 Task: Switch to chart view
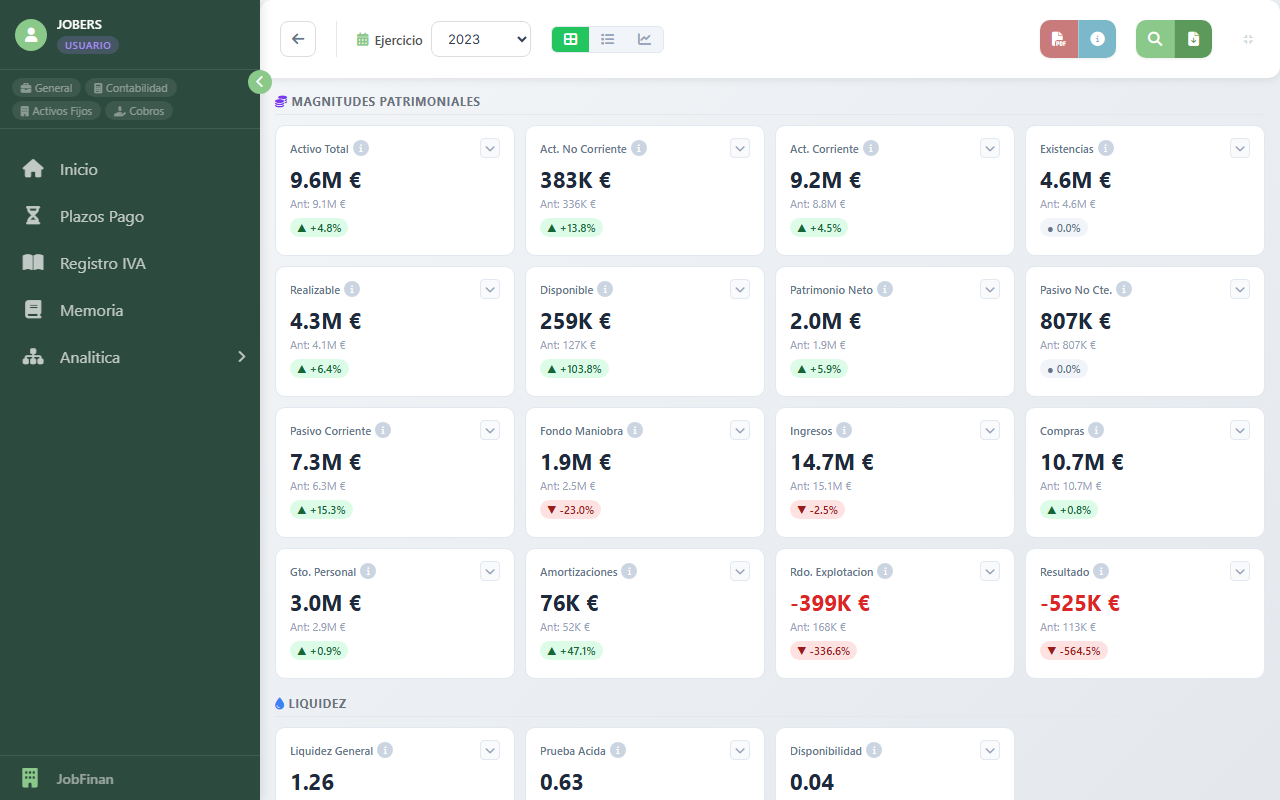click(x=645, y=39)
